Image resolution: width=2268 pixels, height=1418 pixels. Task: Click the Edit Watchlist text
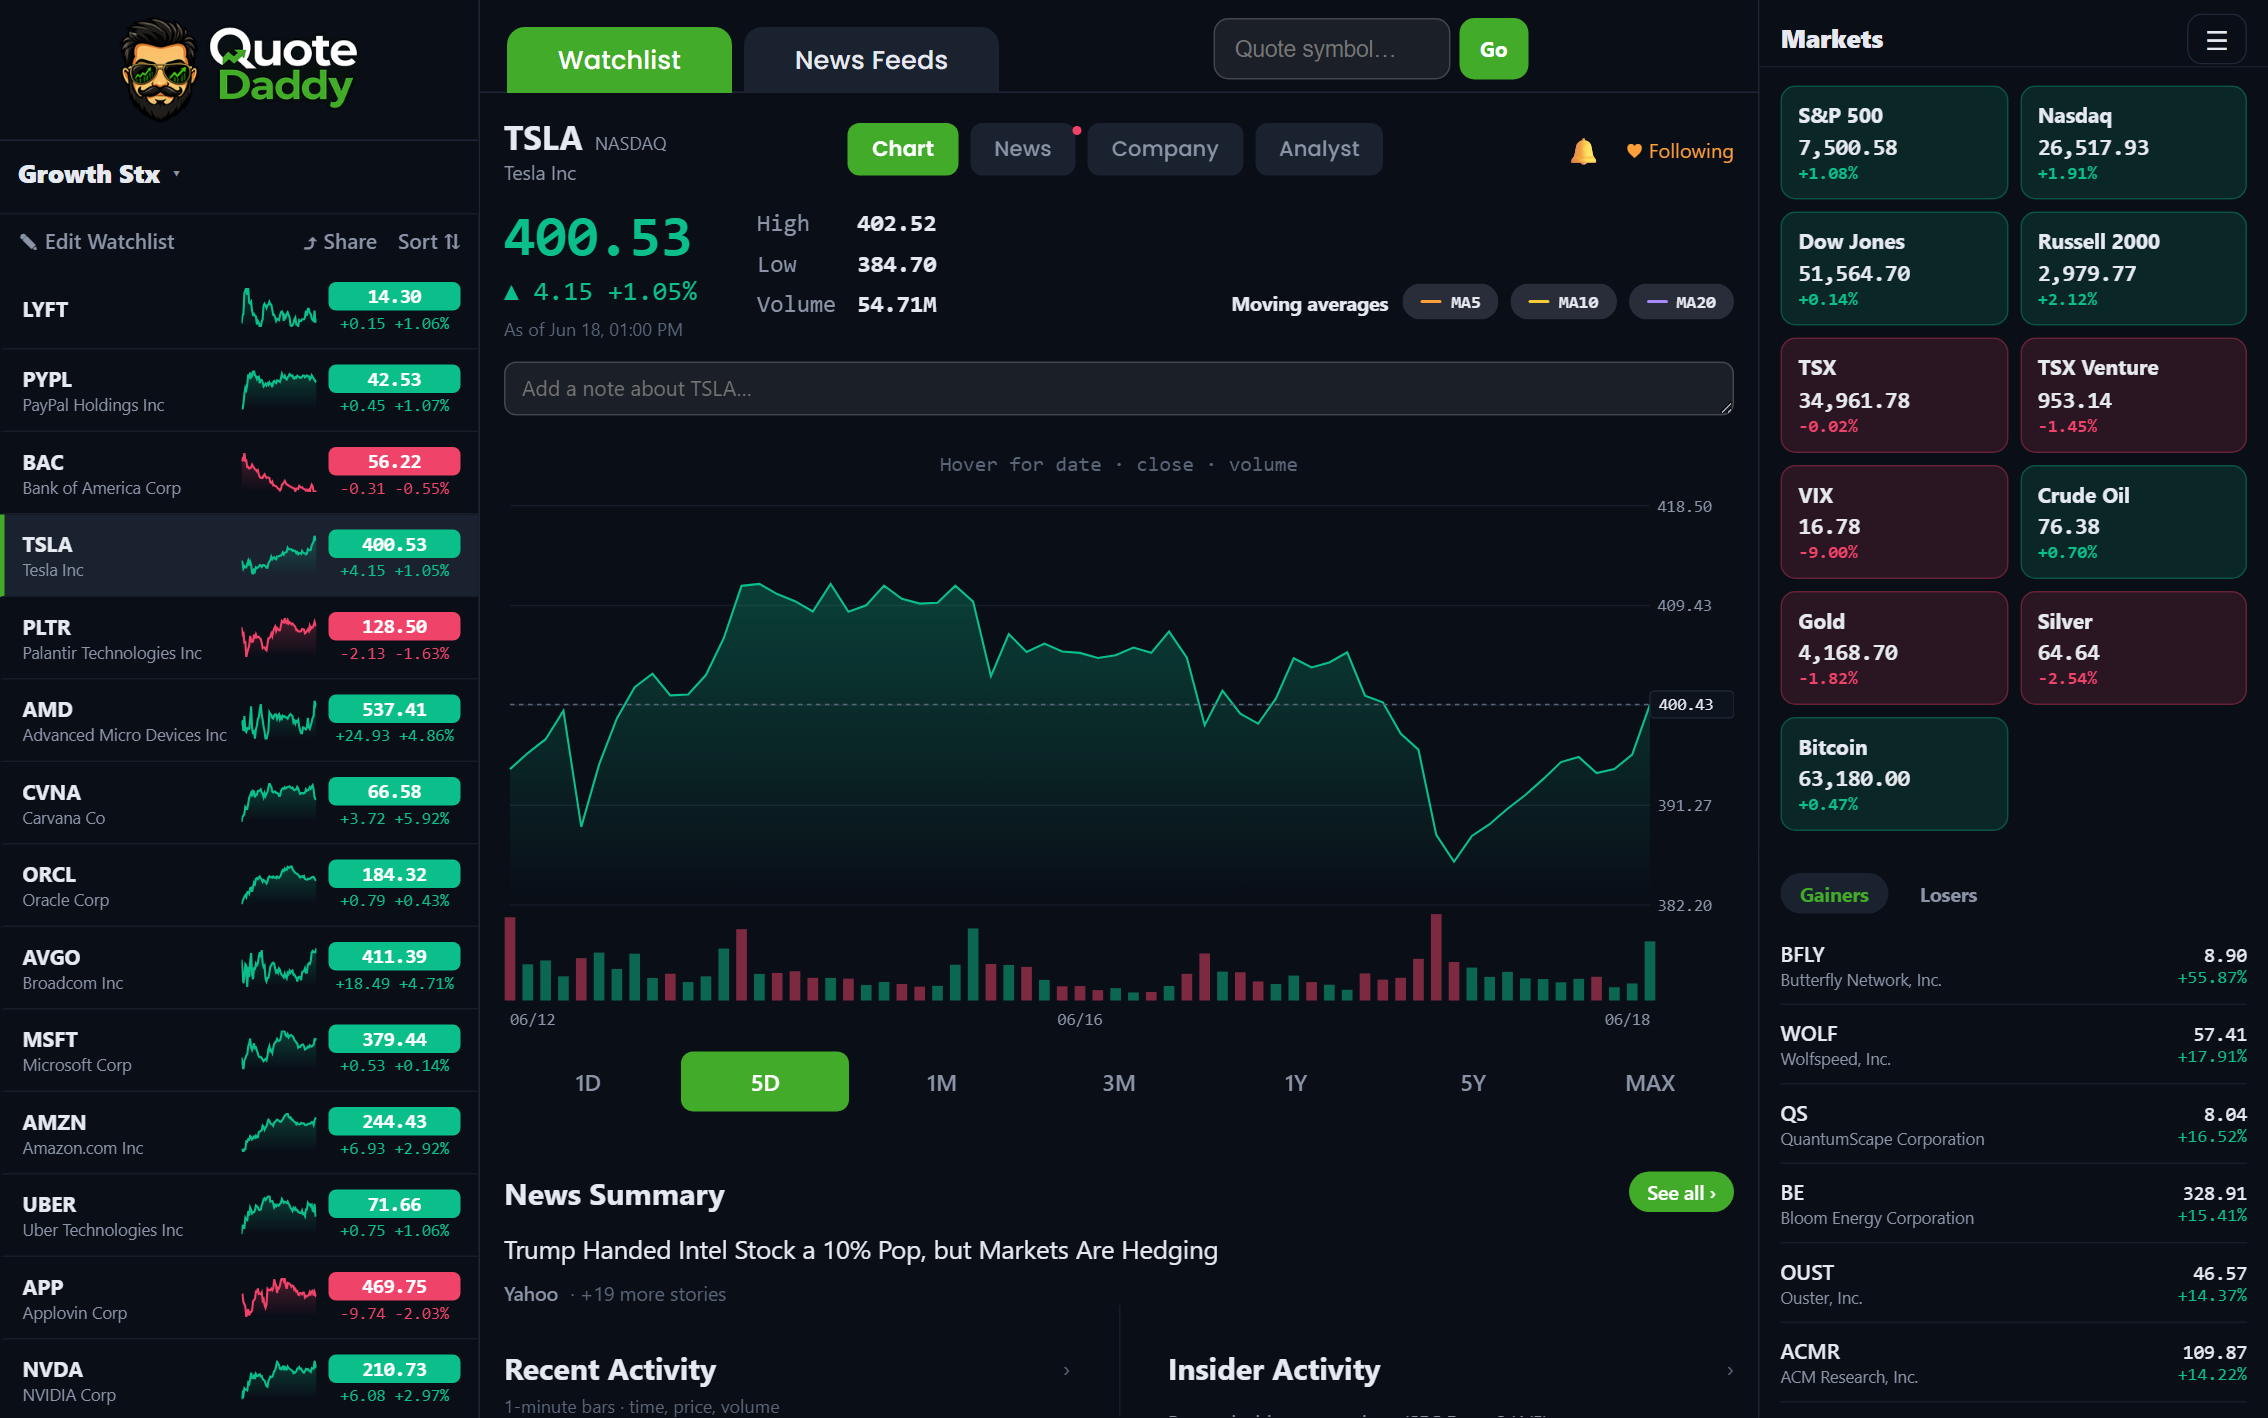point(109,242)
